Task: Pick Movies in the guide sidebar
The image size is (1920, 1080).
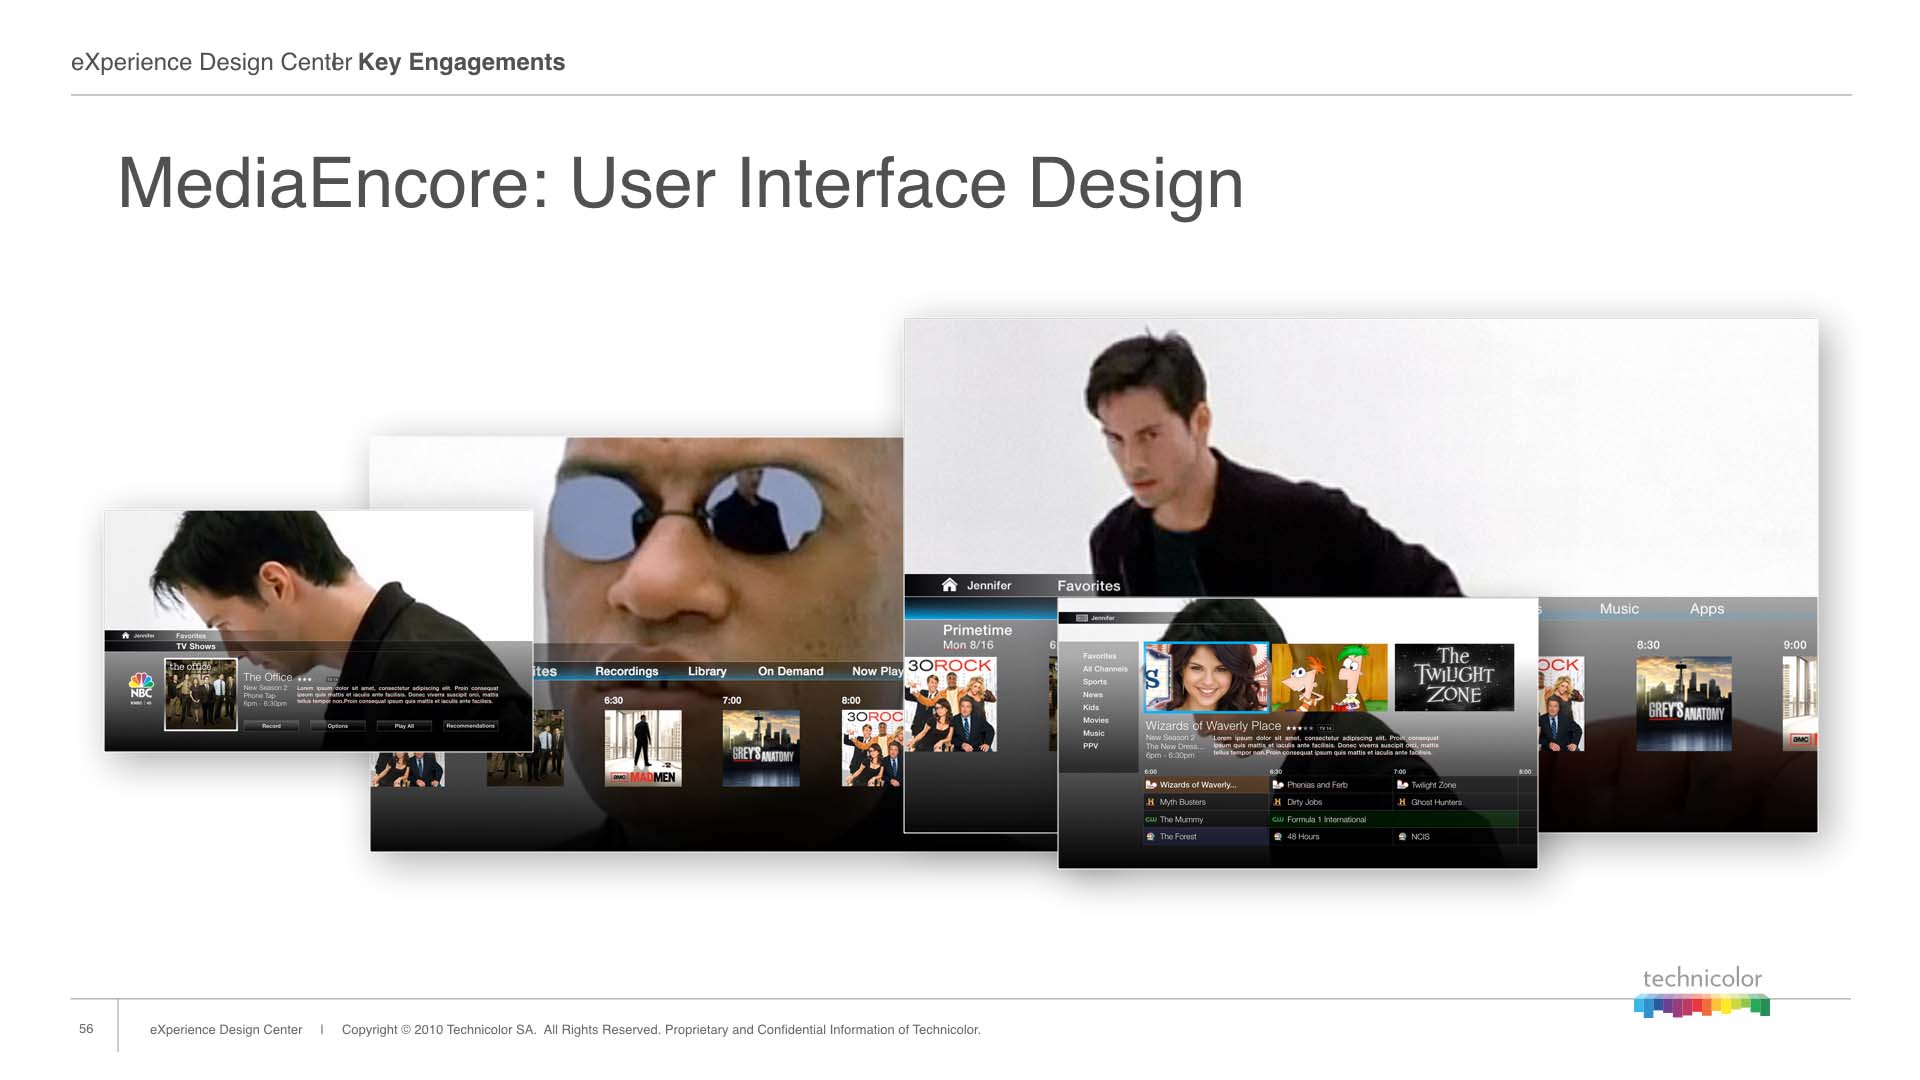Action: [1096, 720]
